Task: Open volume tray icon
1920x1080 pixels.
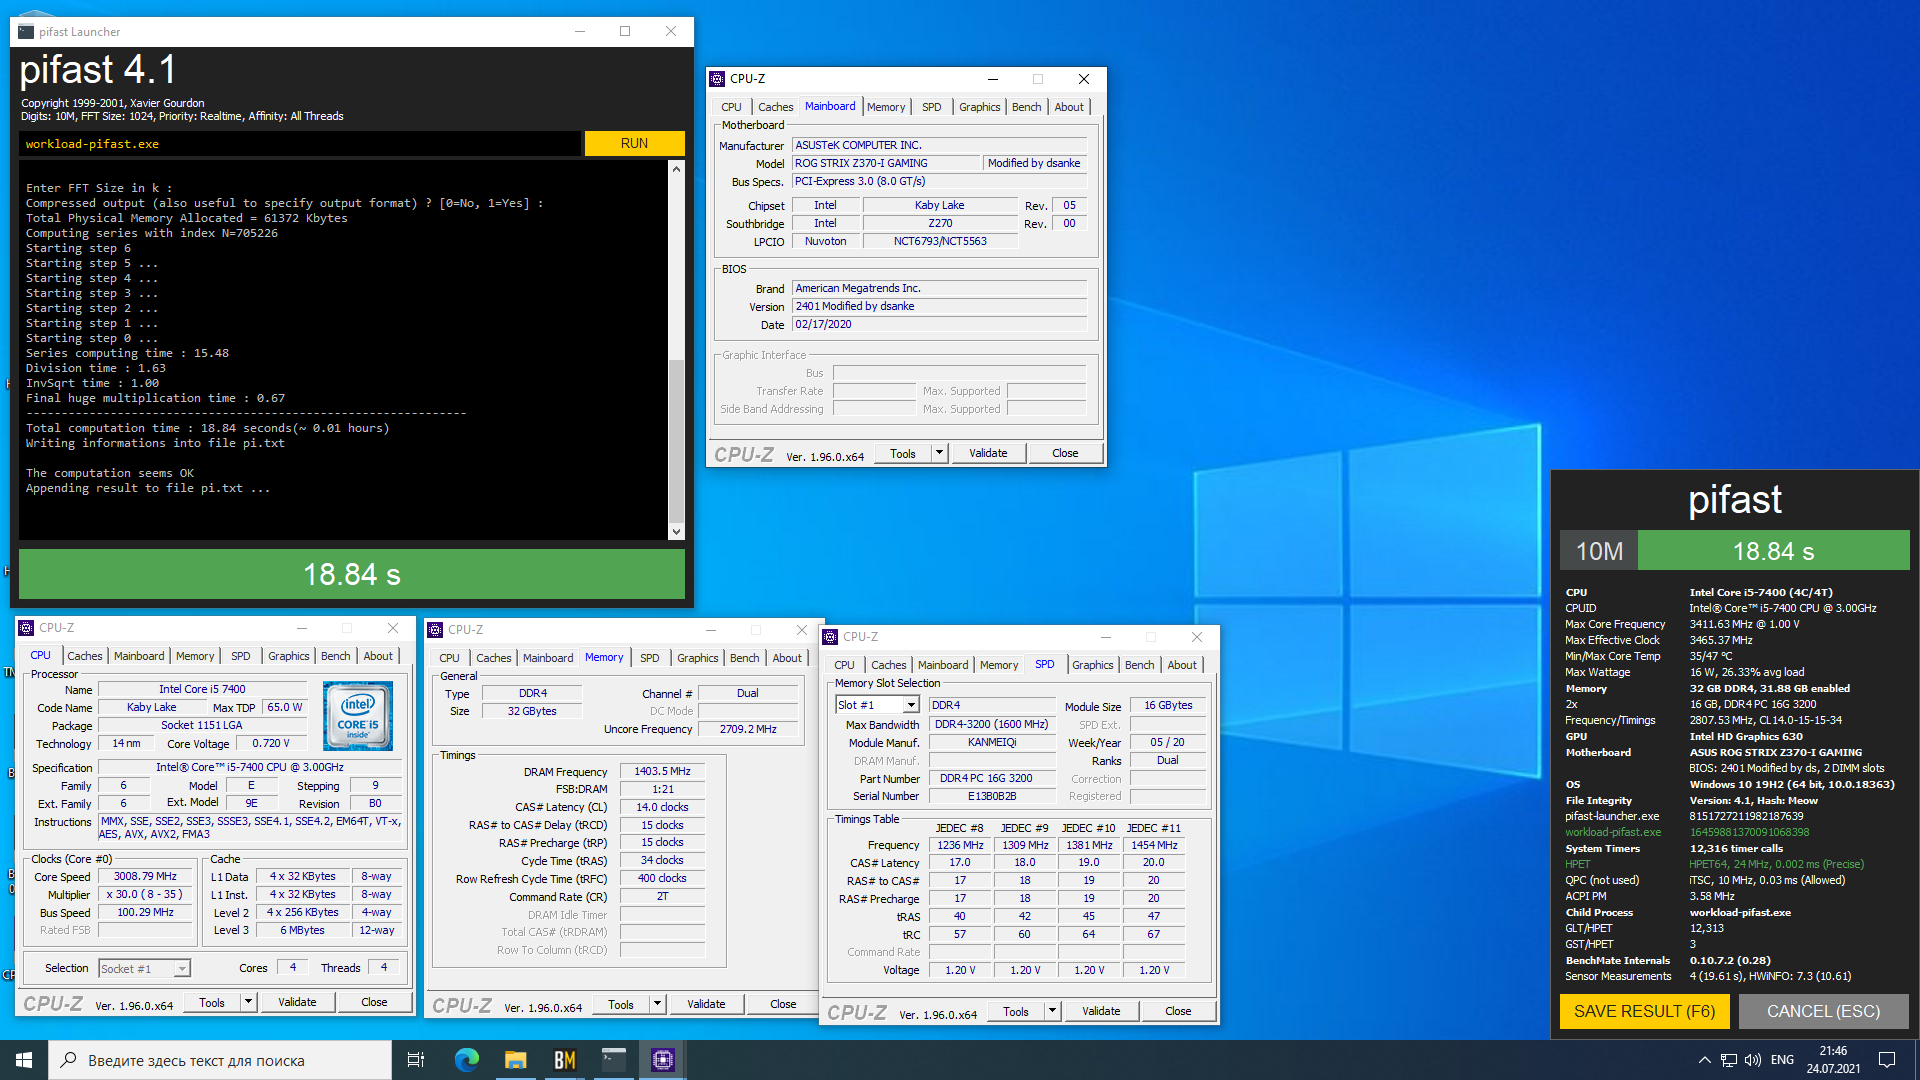Action: point(1753,1060)
